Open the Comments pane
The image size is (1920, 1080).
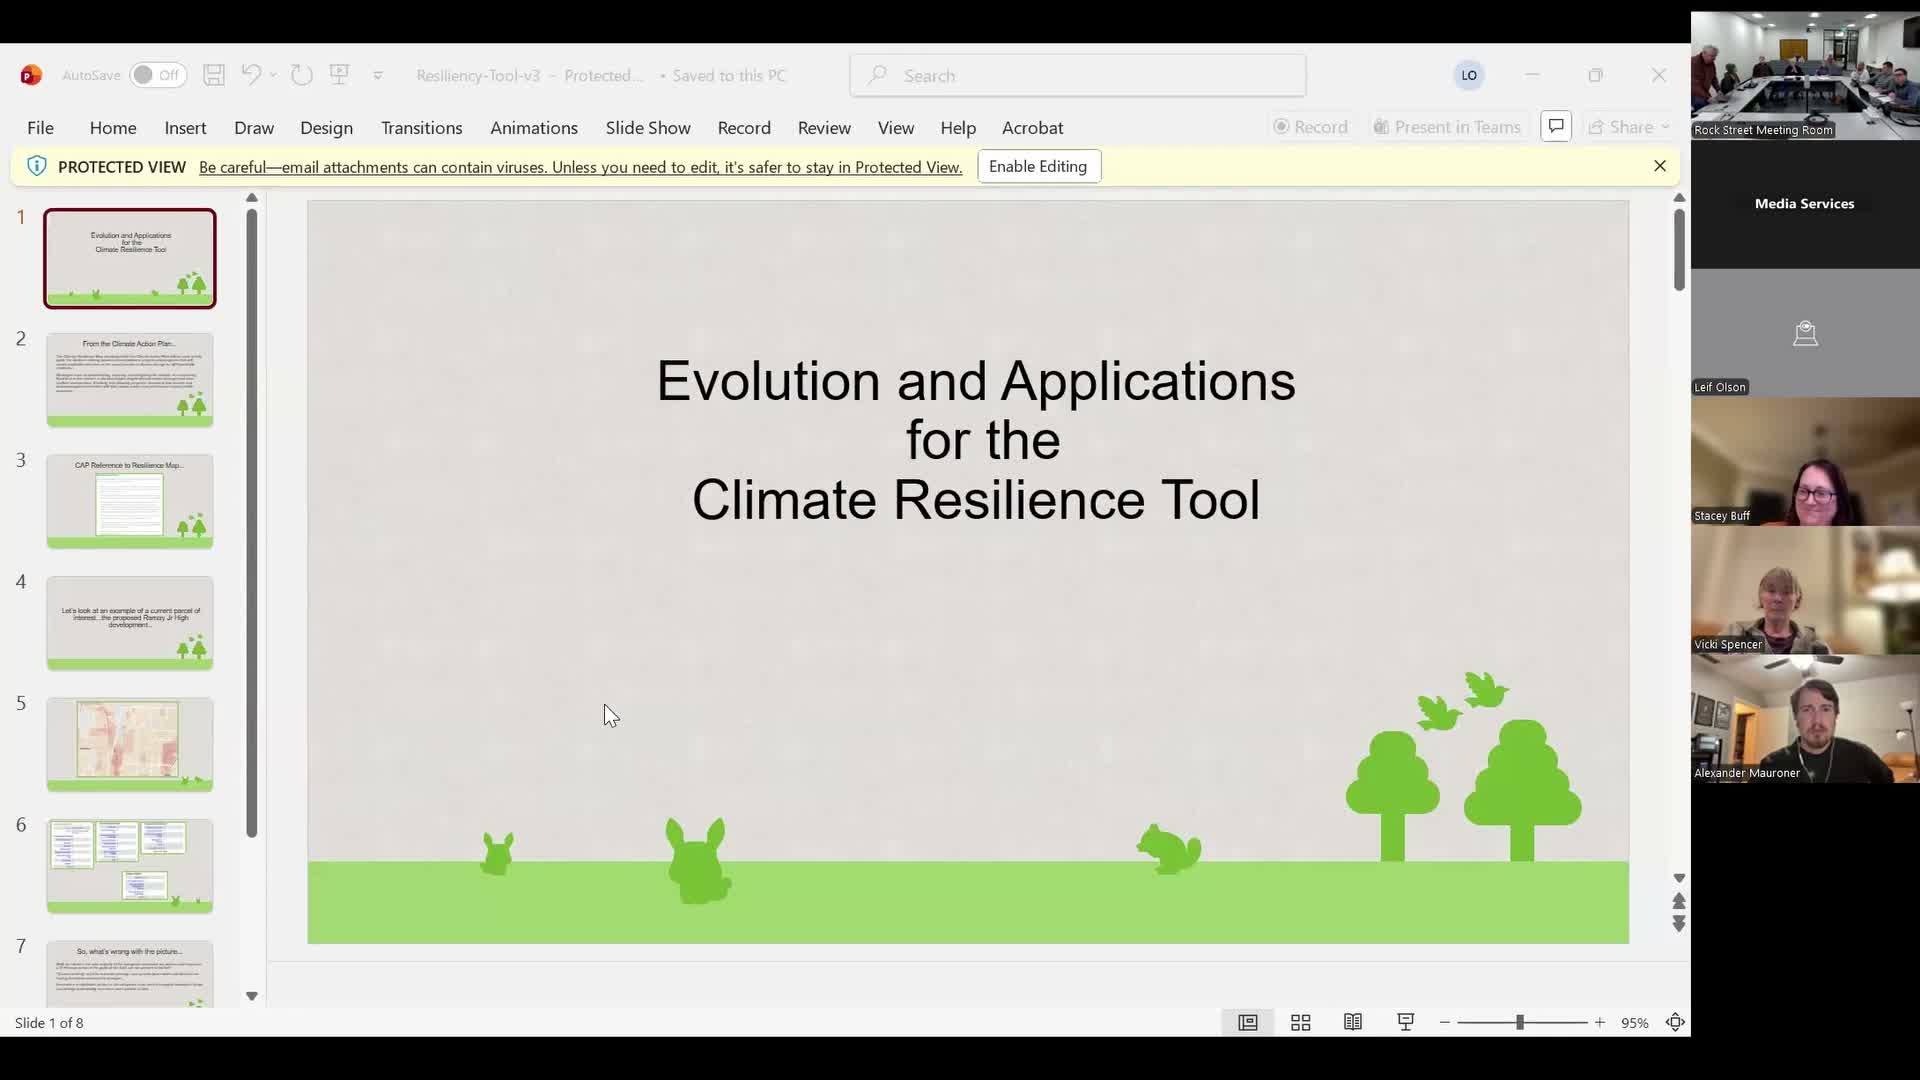coord(1556,127)
